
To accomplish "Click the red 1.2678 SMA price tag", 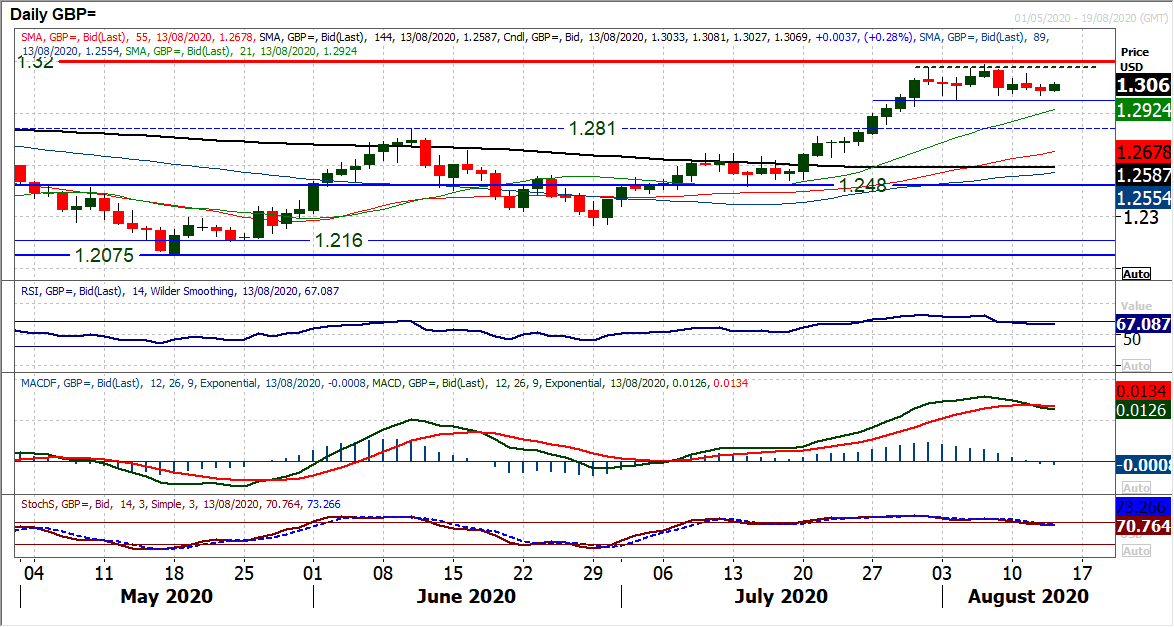I will tap(1144, 153).
